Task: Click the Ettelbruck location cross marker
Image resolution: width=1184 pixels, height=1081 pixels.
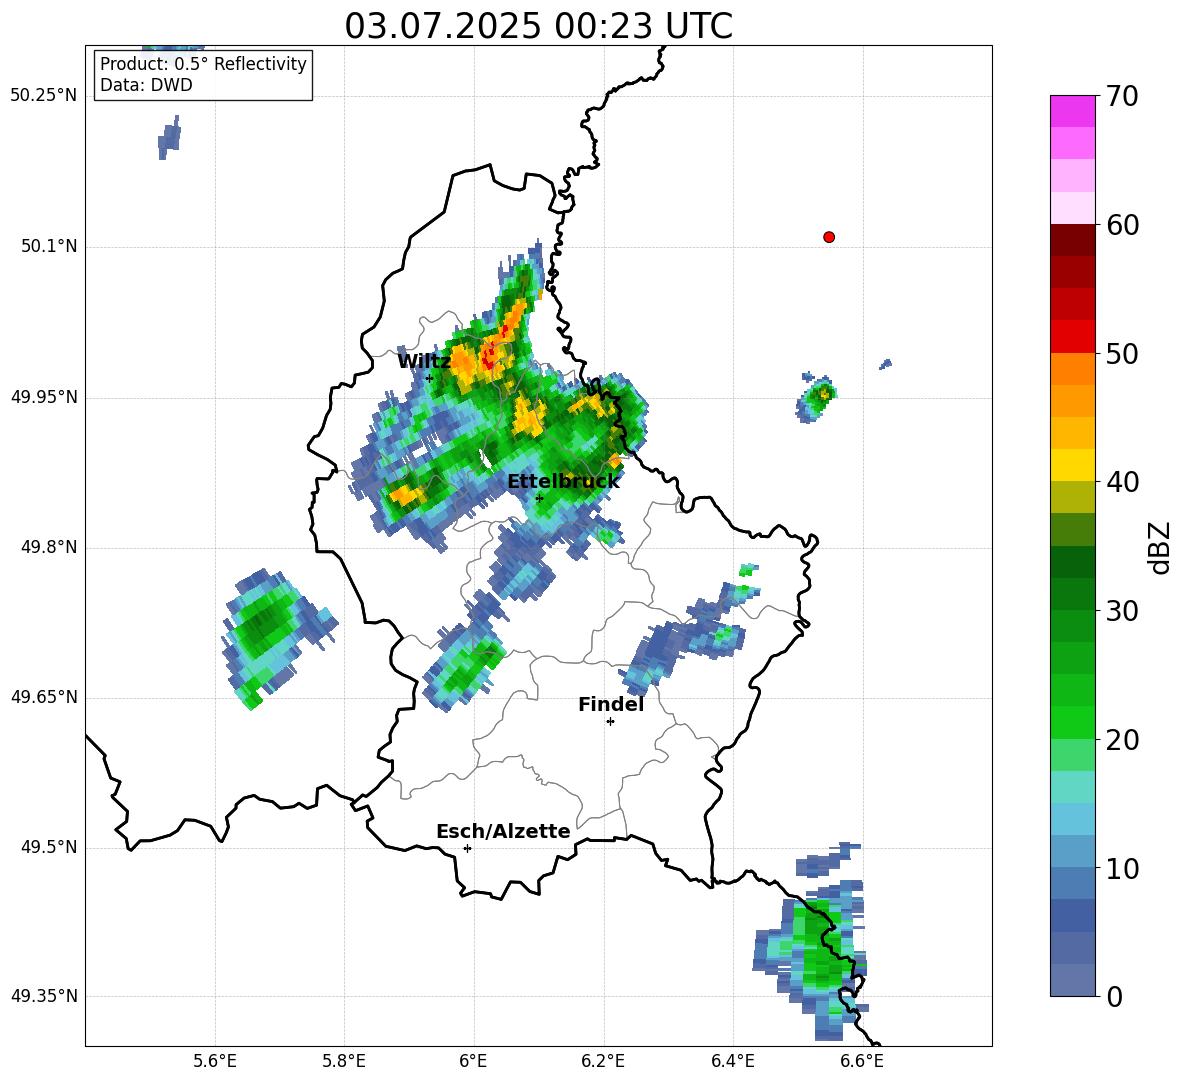Action: [x=539, y=498]
